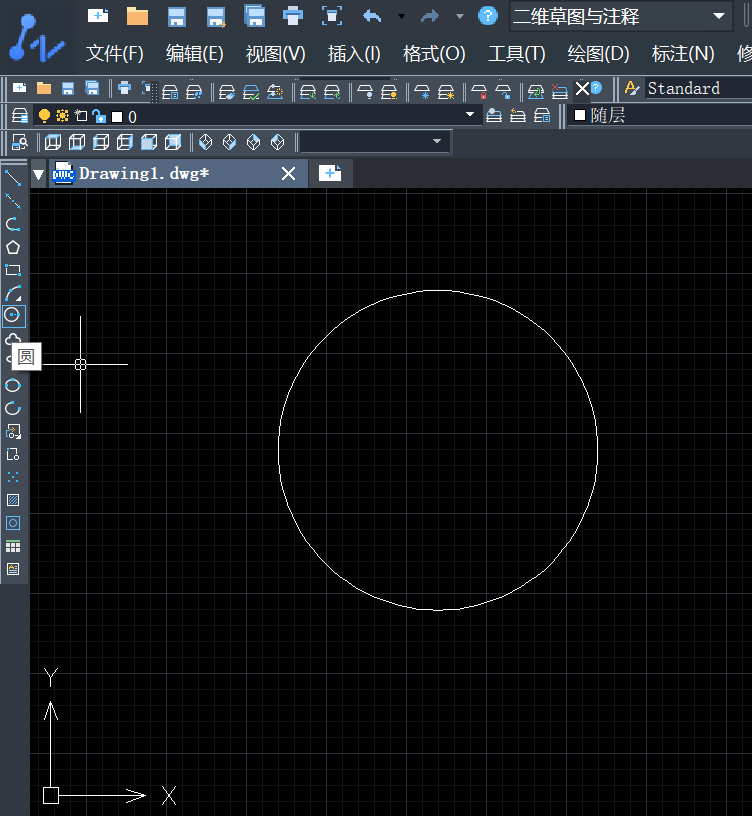Open the 格式(O) menu
This screenshot has height=816, width=752.
click(x=434, y=54)
